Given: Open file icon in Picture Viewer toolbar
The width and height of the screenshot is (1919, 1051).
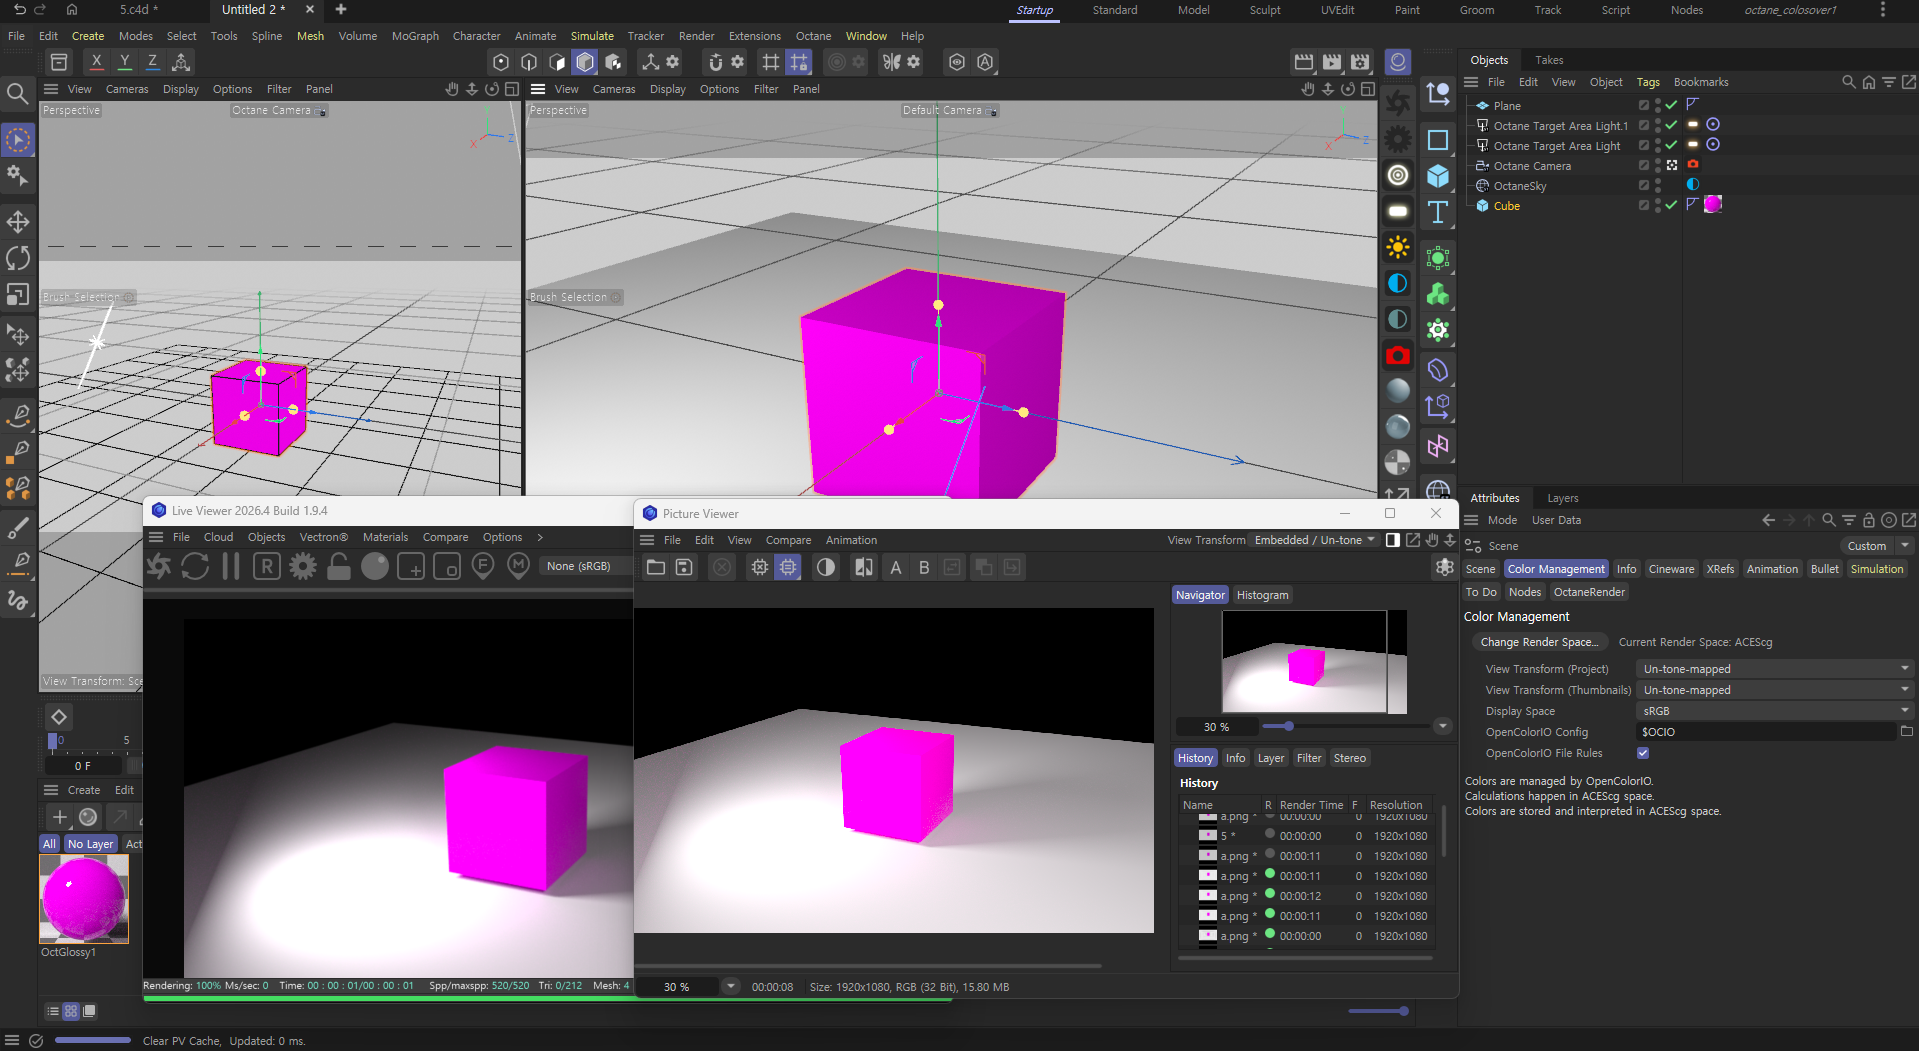Looking at the screenshot, I should coord(656,568).
